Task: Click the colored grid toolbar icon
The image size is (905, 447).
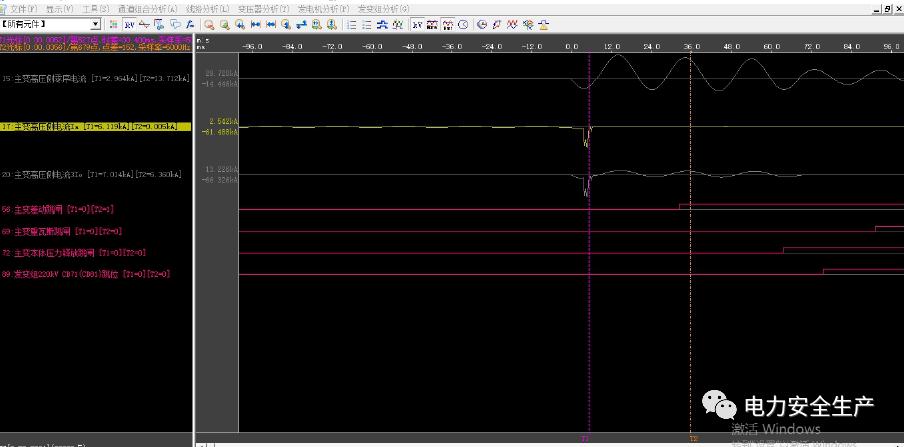Action: [114, 24]
